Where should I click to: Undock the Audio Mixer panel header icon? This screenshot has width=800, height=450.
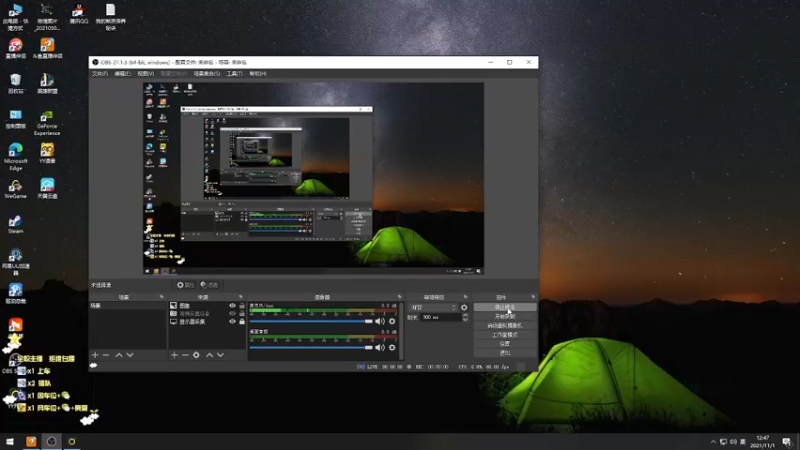[399, 297]
